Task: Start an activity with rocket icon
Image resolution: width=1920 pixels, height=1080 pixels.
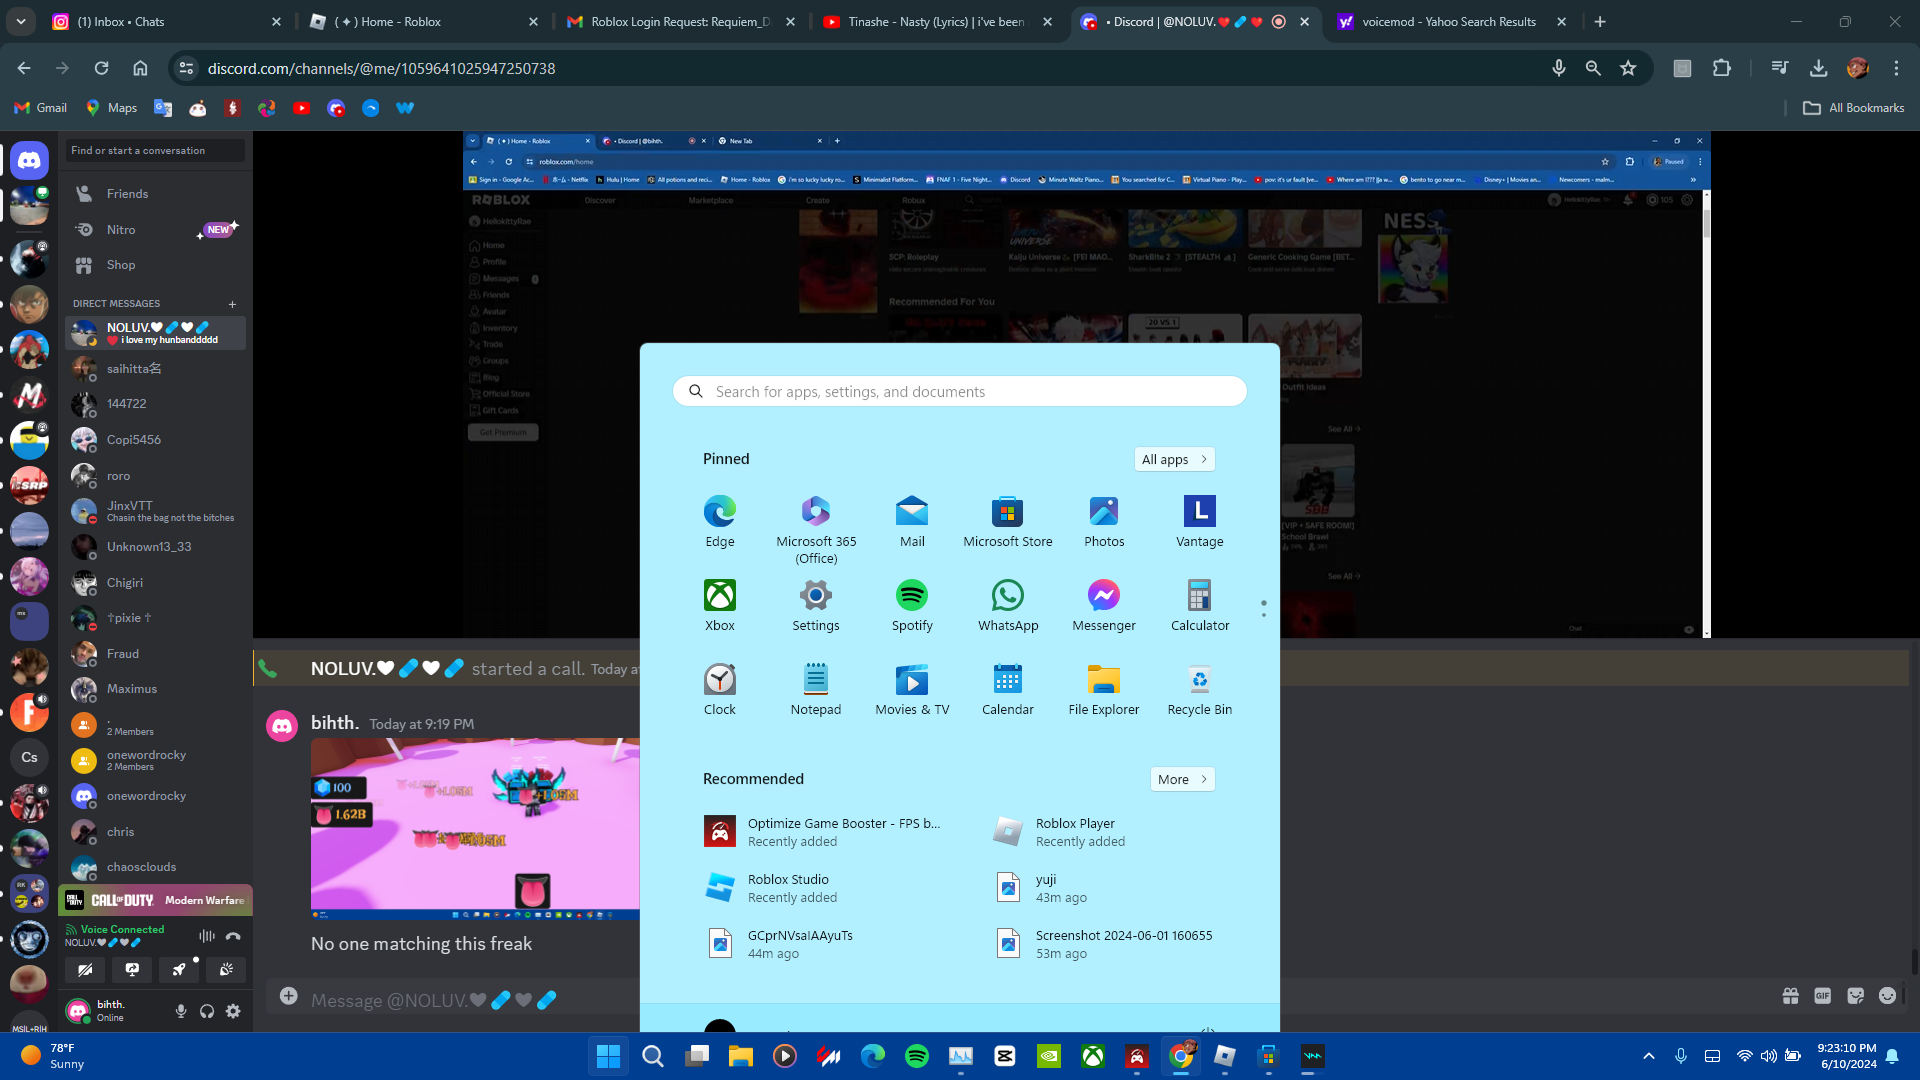Action: pos(179,969)
